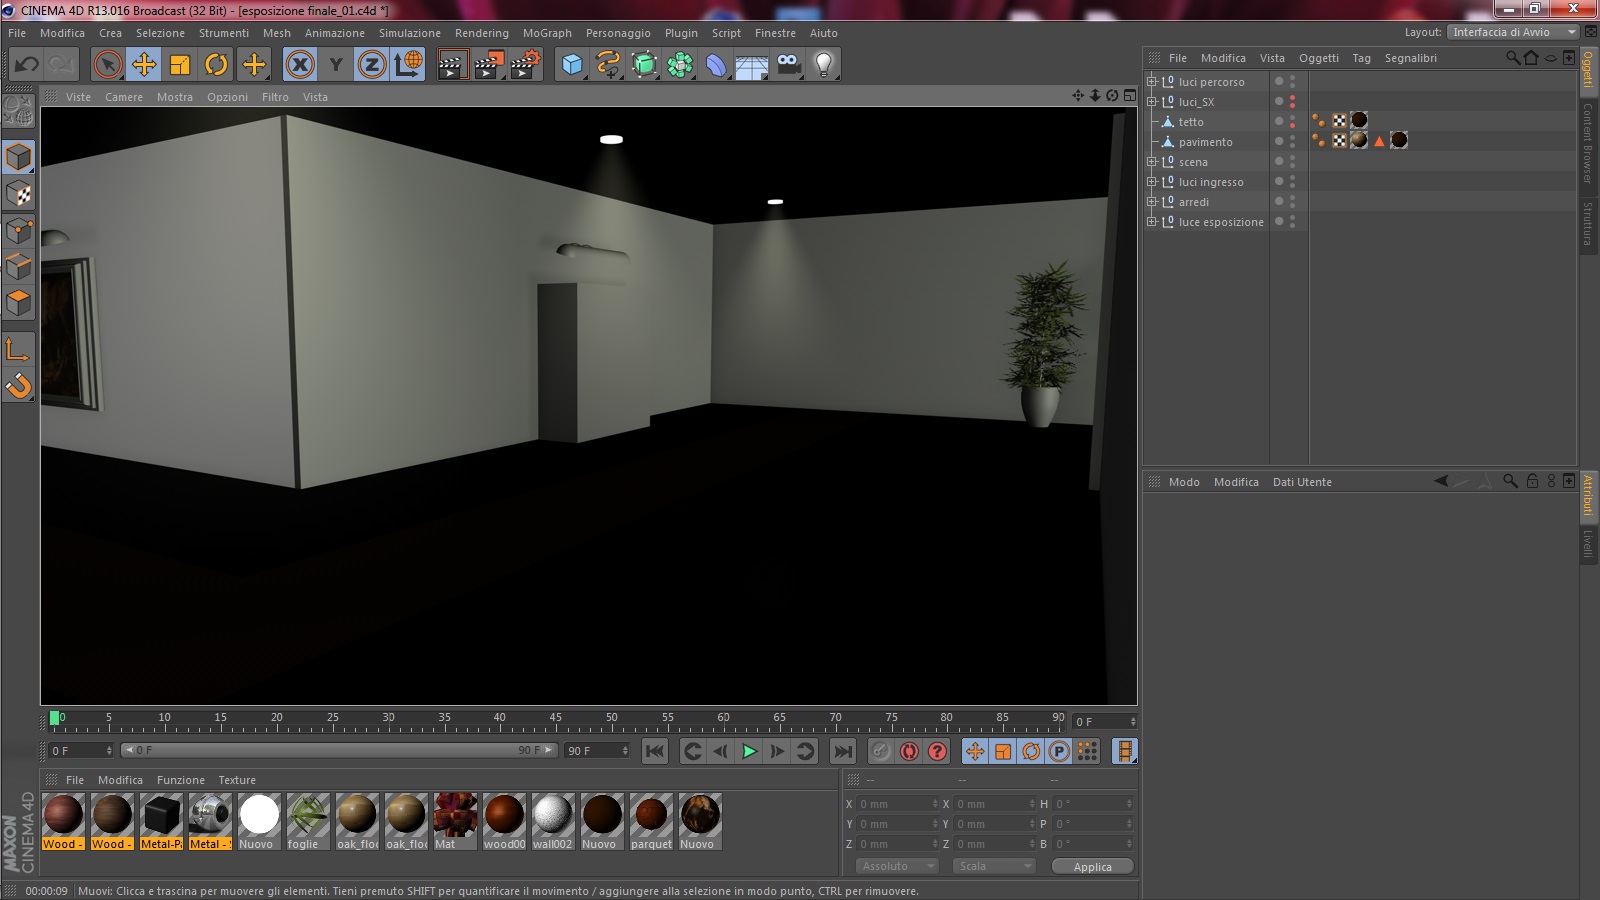Toggle X axis lock
The height and width of the screenshot is (900, 1600).
300,65
